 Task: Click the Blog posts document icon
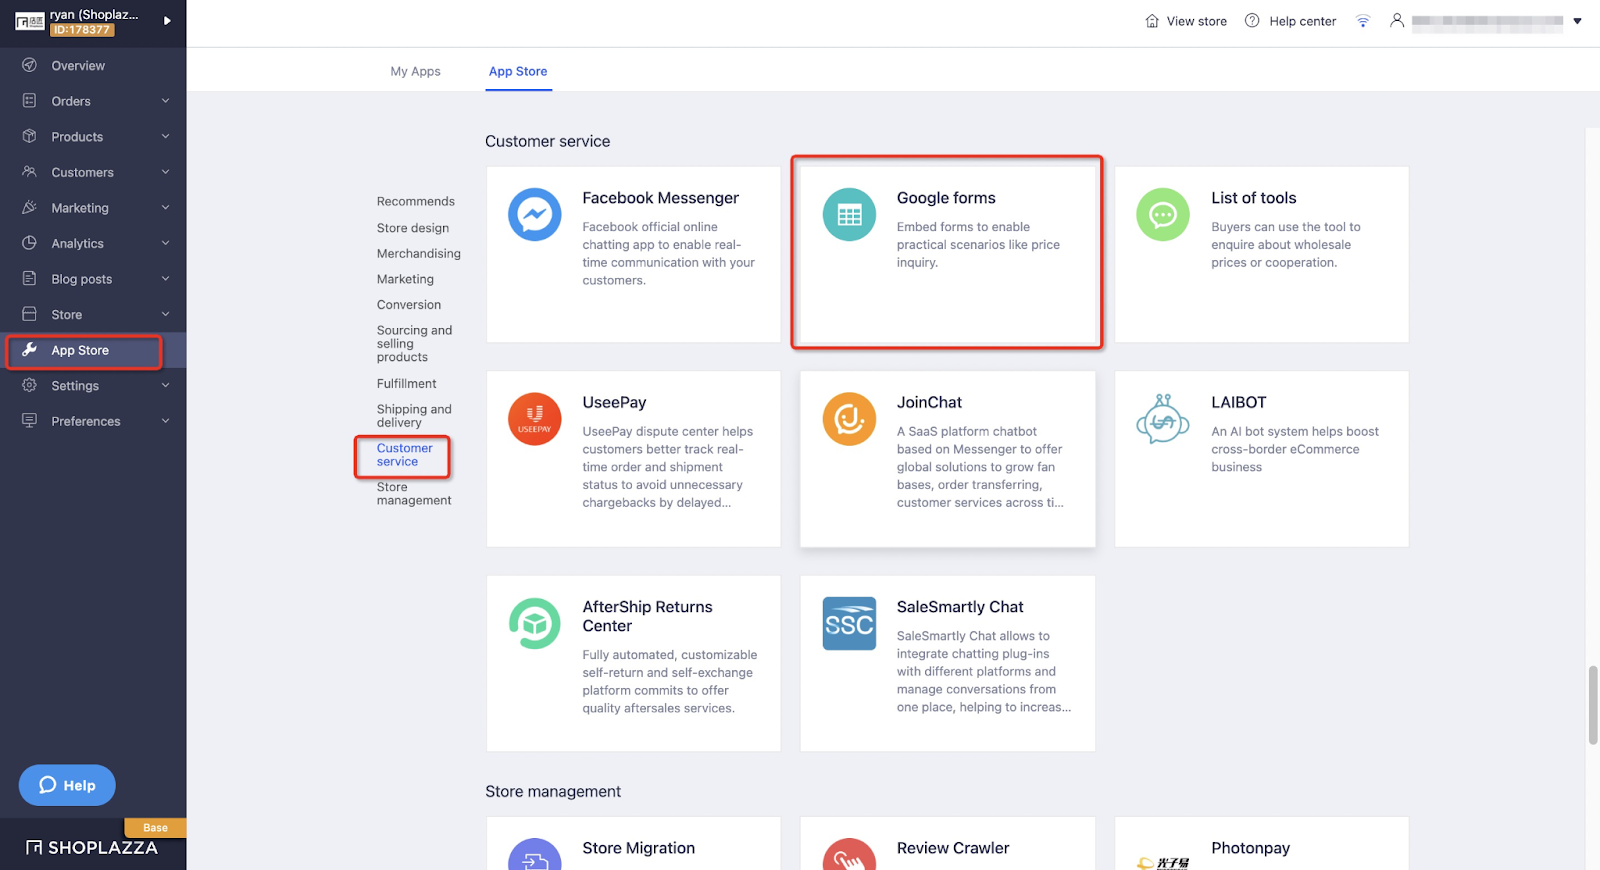30,278
